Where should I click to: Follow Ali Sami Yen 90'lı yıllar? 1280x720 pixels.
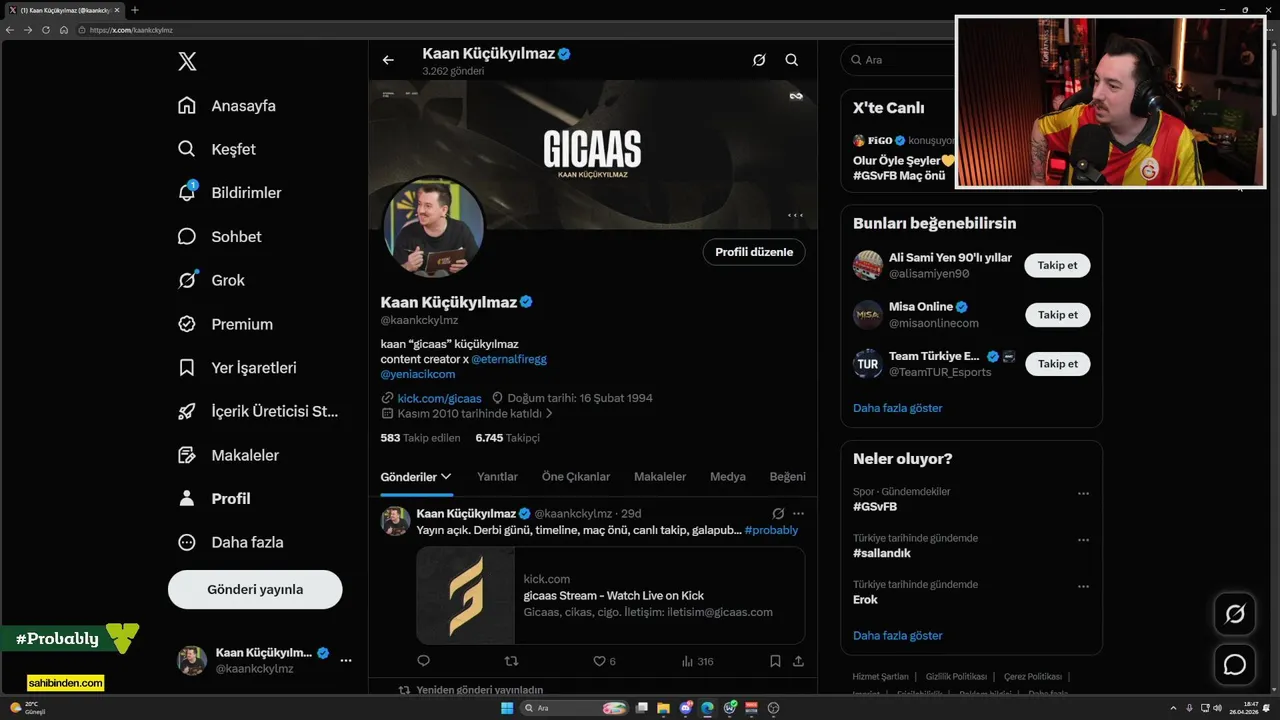[1057, 266]
